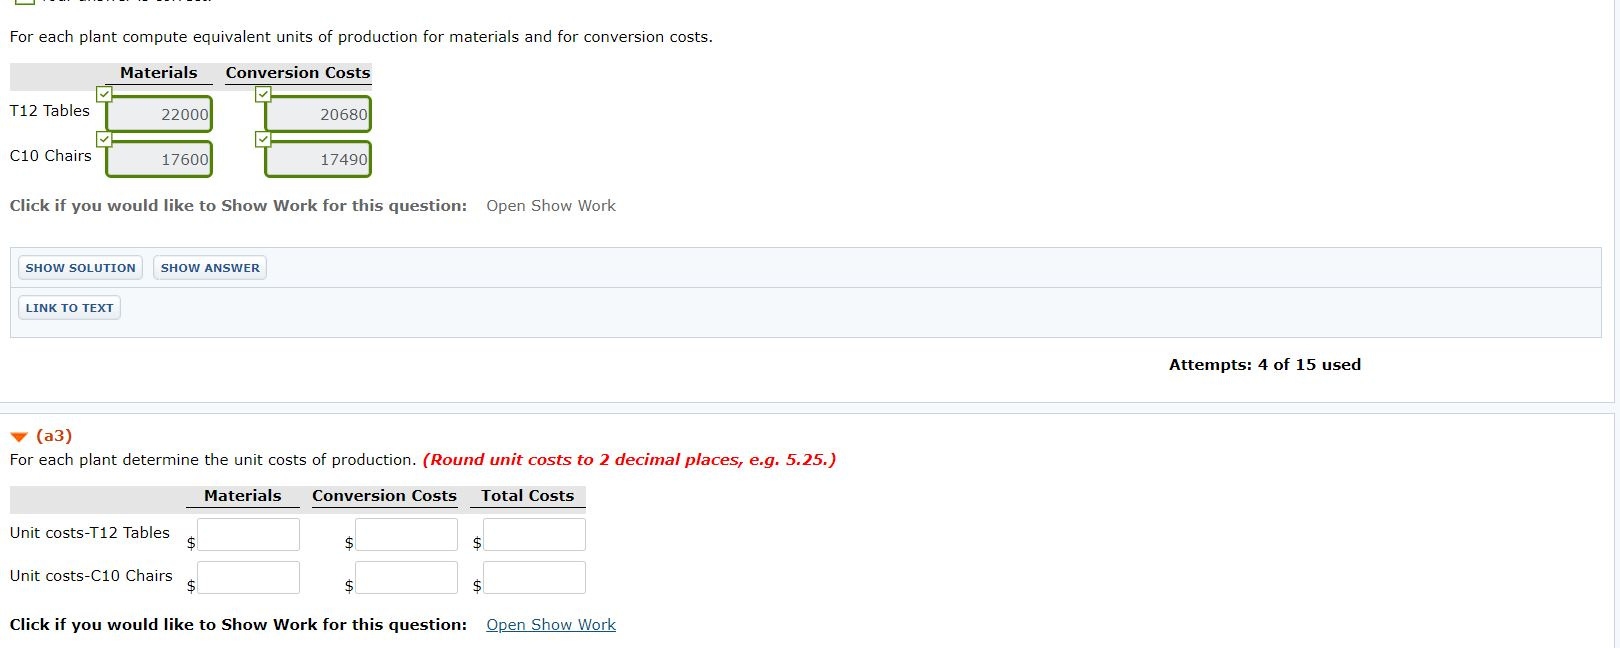This screenshot has width=1620, height=648.
Task: Open Show Work for the unit costs question
Action: [550, 624]
